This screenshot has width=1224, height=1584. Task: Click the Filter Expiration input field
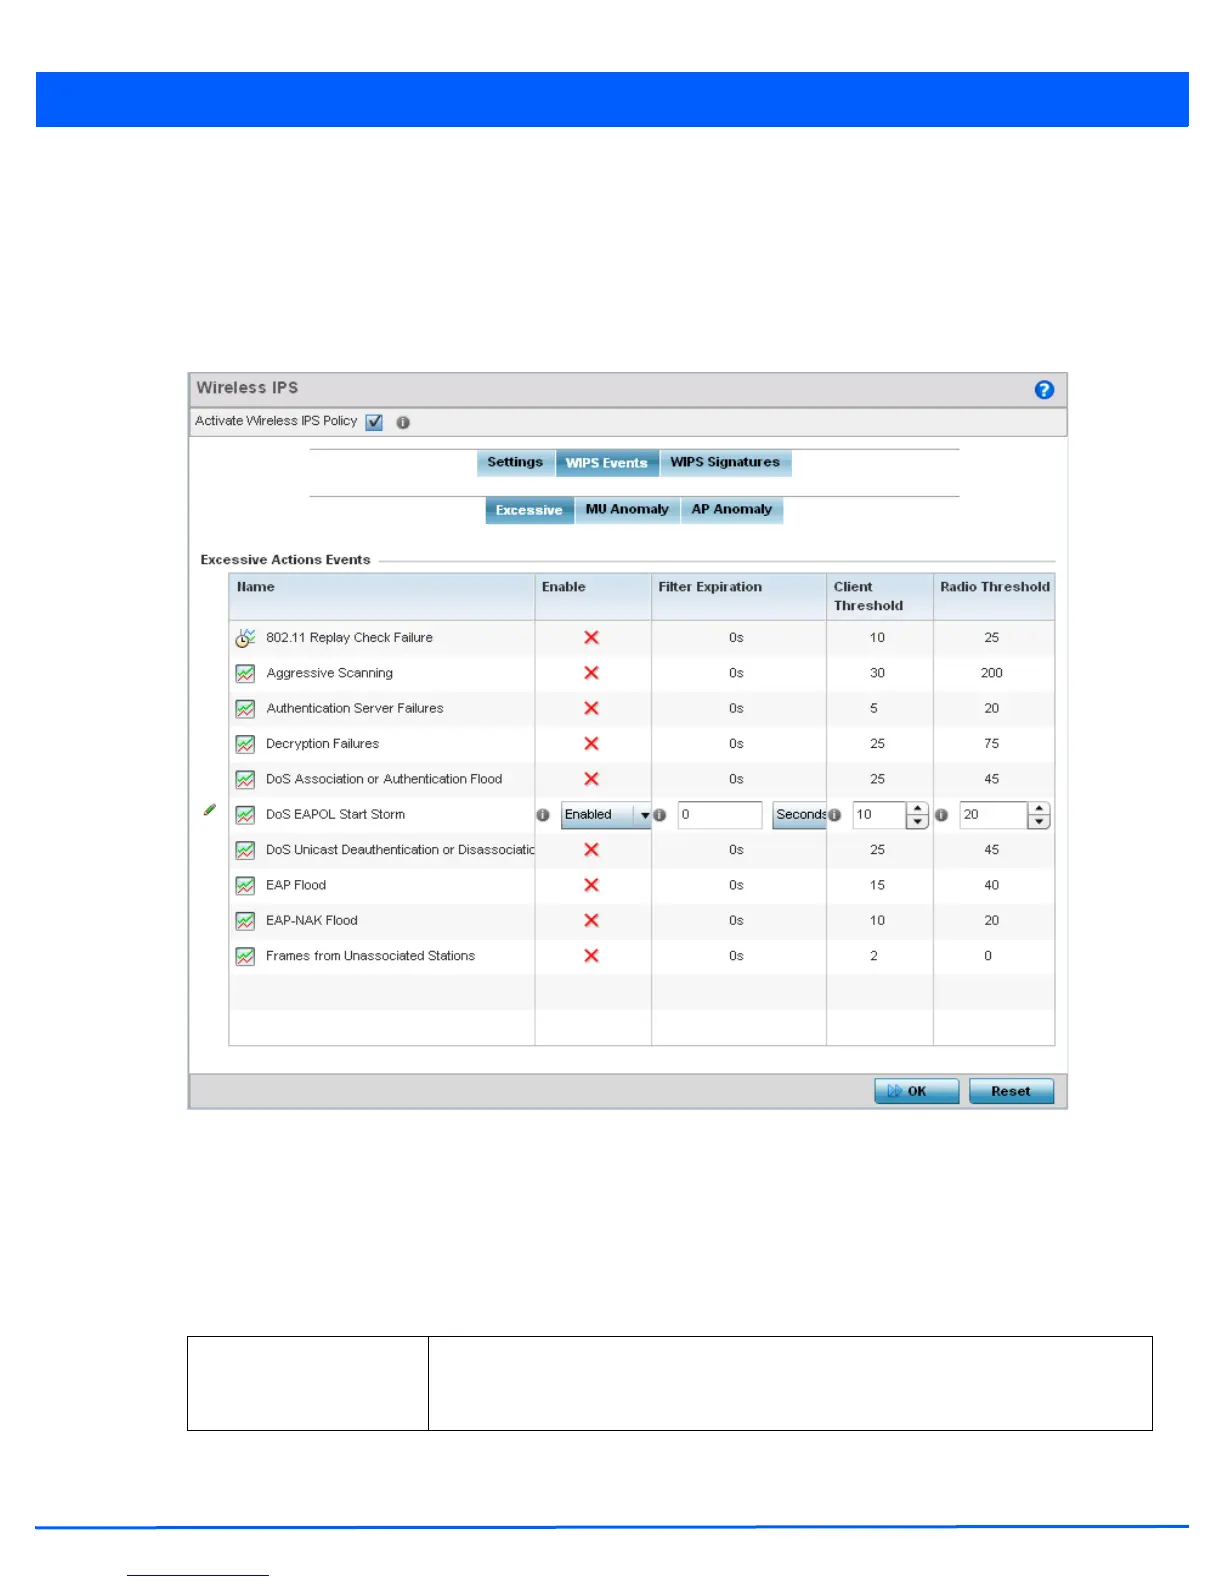point(719,815)
